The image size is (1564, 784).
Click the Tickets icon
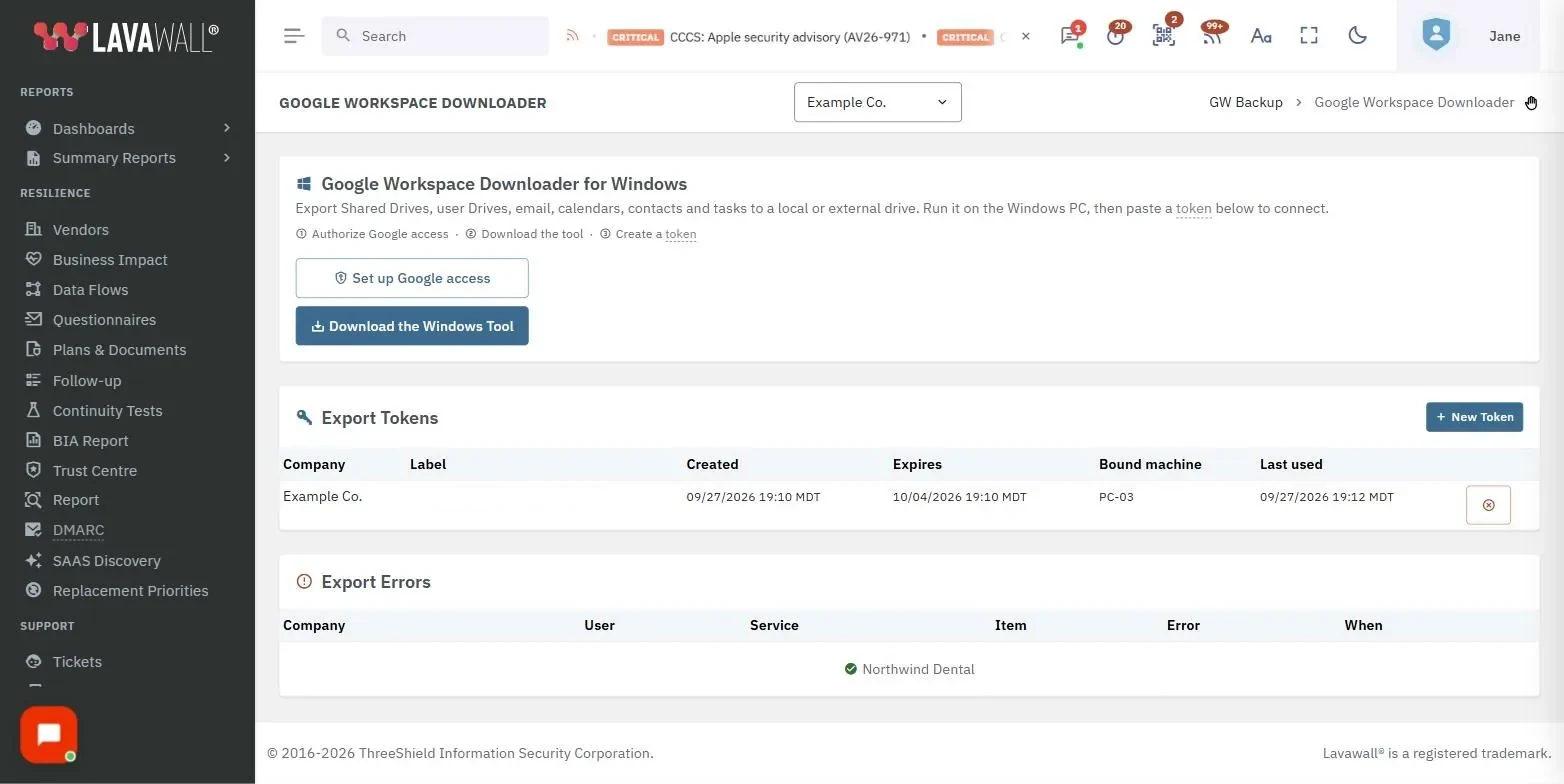[x=33, y=661]
